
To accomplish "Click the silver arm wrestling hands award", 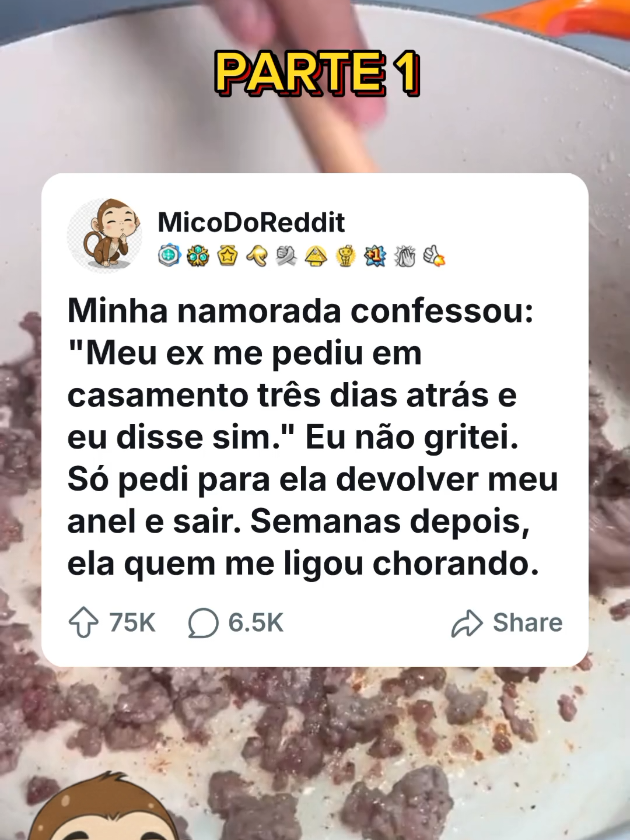I will [287, 256].
